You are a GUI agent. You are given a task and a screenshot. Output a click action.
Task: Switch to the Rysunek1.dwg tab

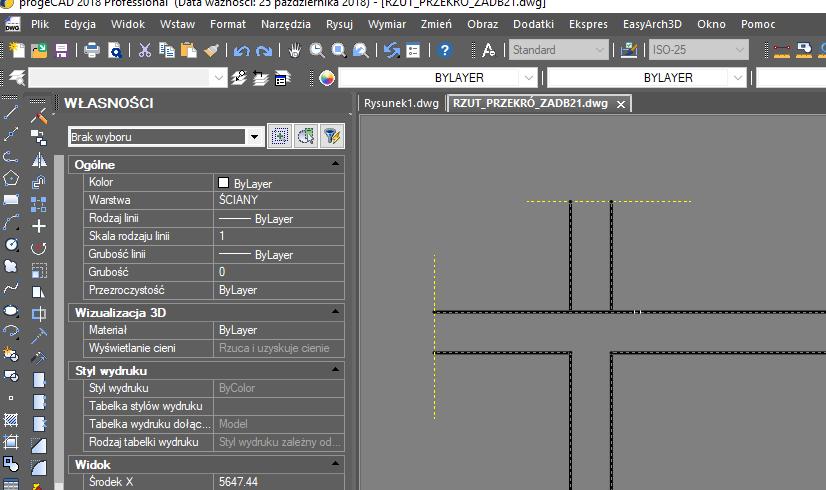pos(401,103)
